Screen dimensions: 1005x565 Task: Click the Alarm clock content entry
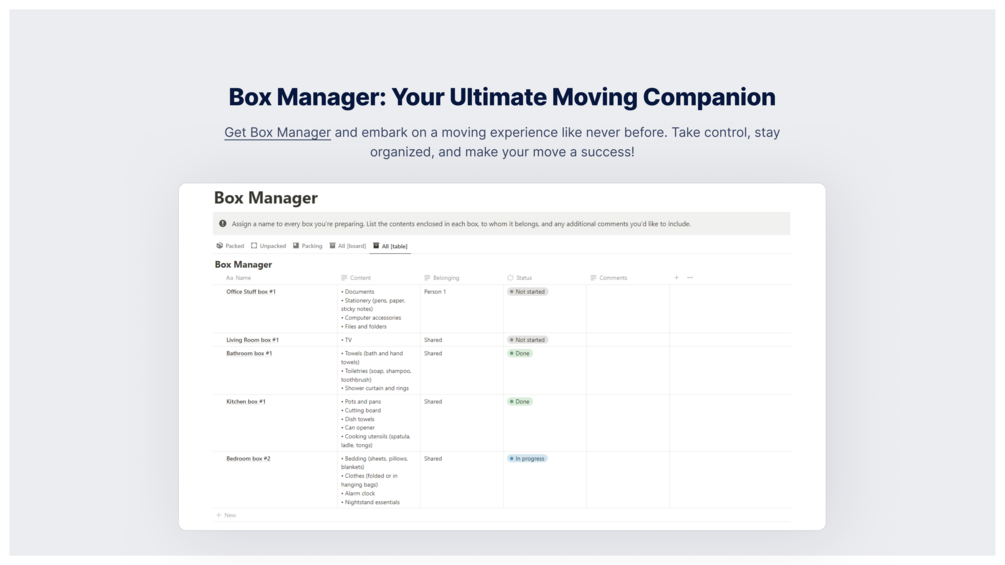coord(358,494)
